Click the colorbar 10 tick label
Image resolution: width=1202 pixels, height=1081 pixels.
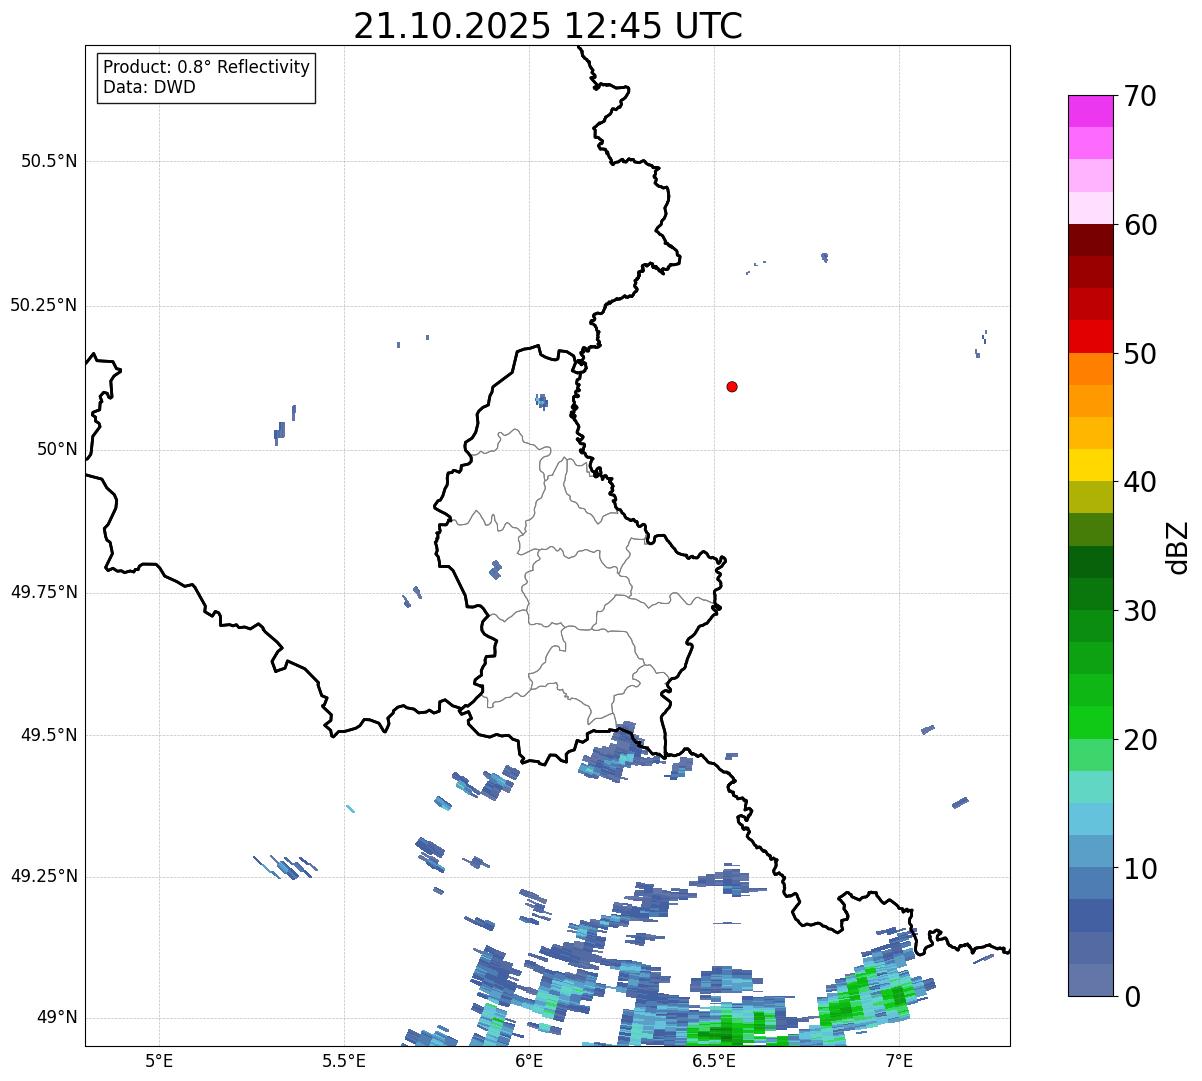click(1140, 869)
